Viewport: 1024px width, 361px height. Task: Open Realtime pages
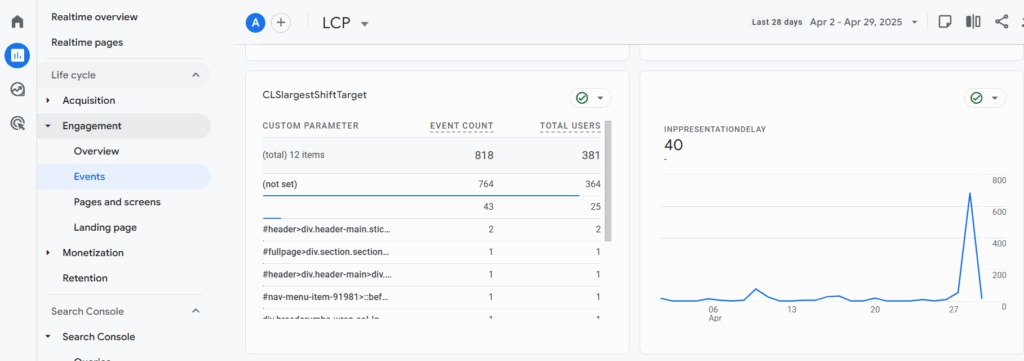(87, 42)
